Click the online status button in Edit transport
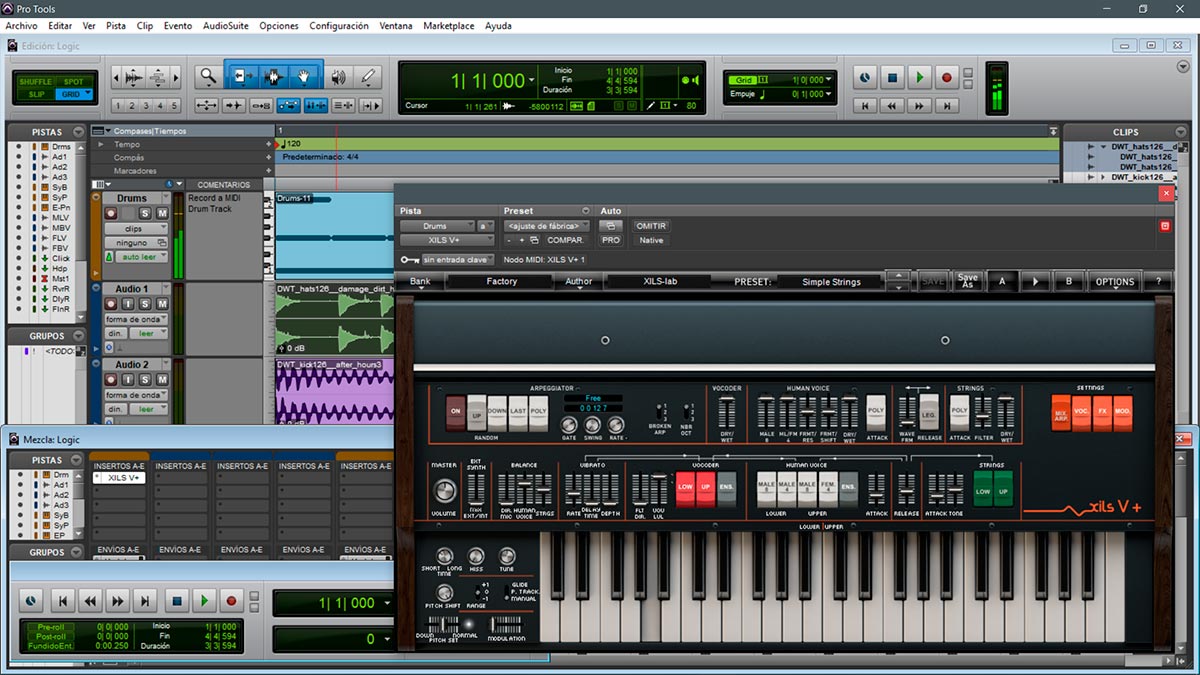This screenshot has width=1200, height=675. 865,77
